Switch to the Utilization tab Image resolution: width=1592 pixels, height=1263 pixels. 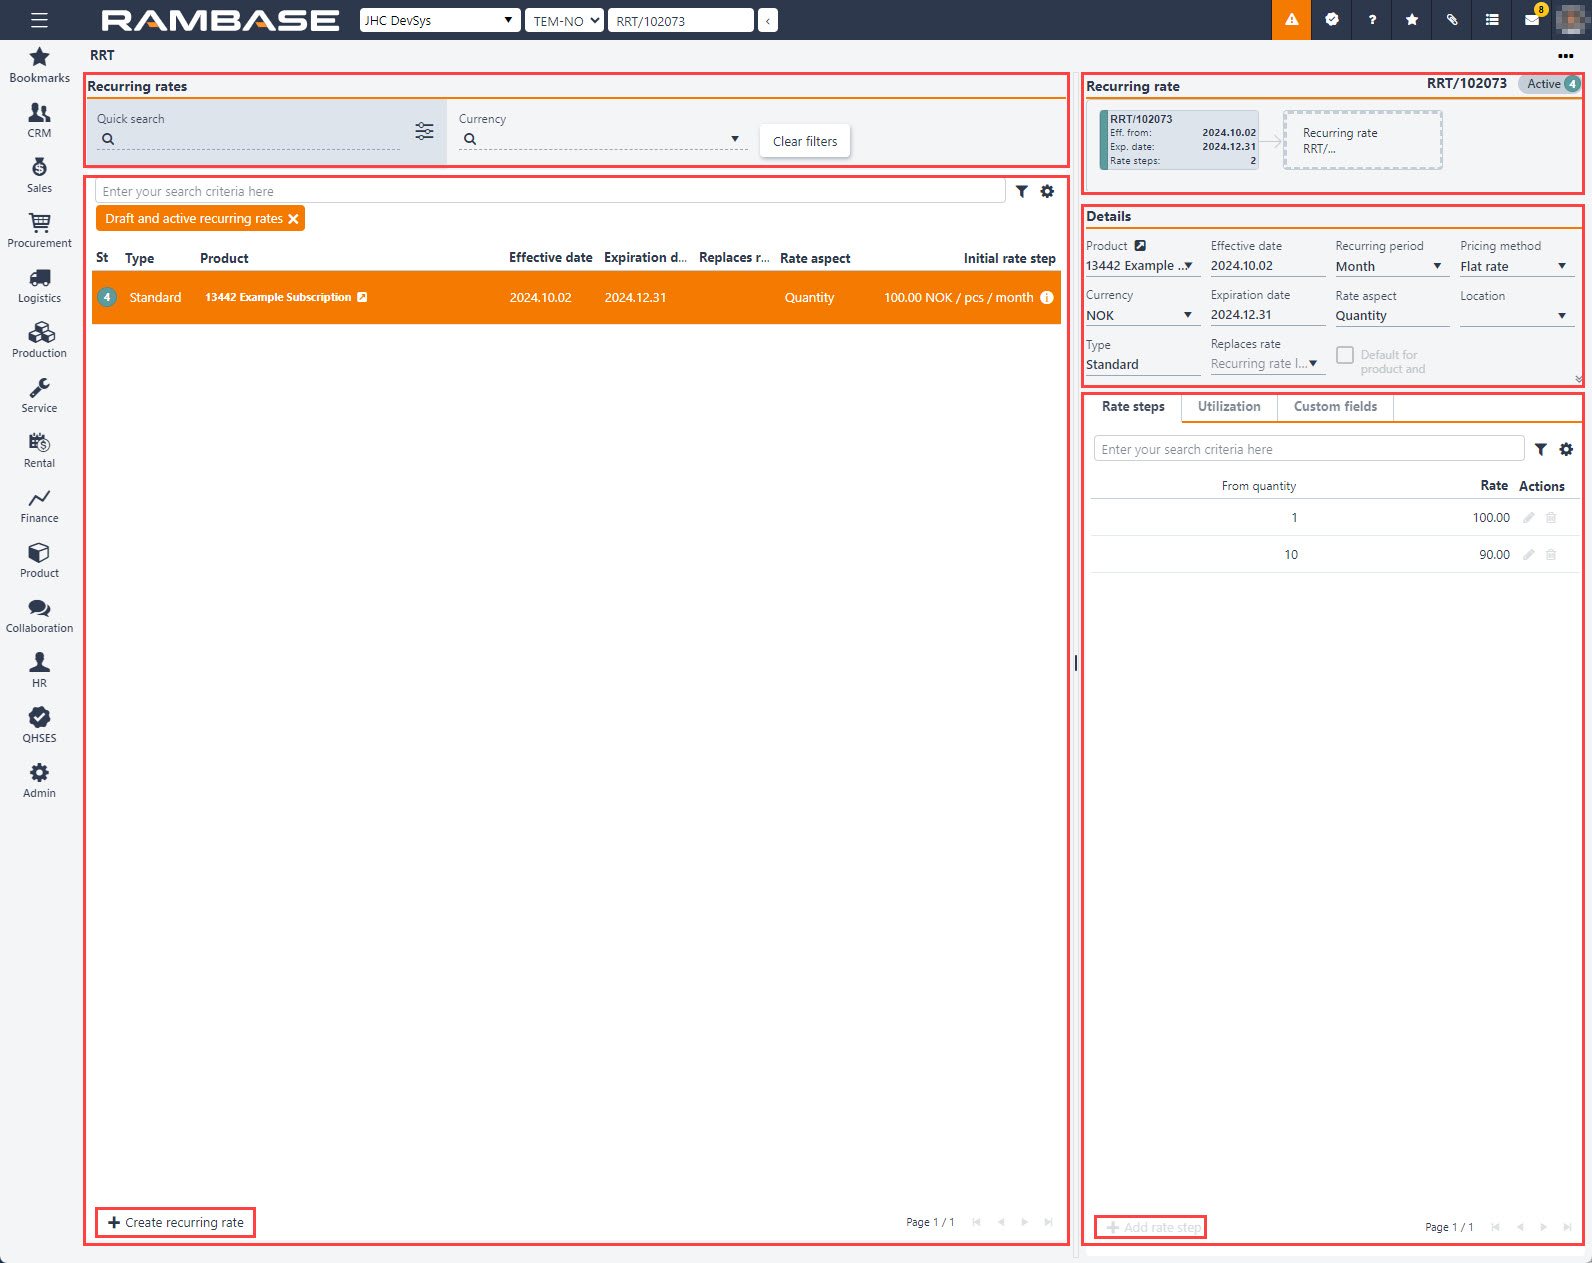click(x=1228, y=406)
